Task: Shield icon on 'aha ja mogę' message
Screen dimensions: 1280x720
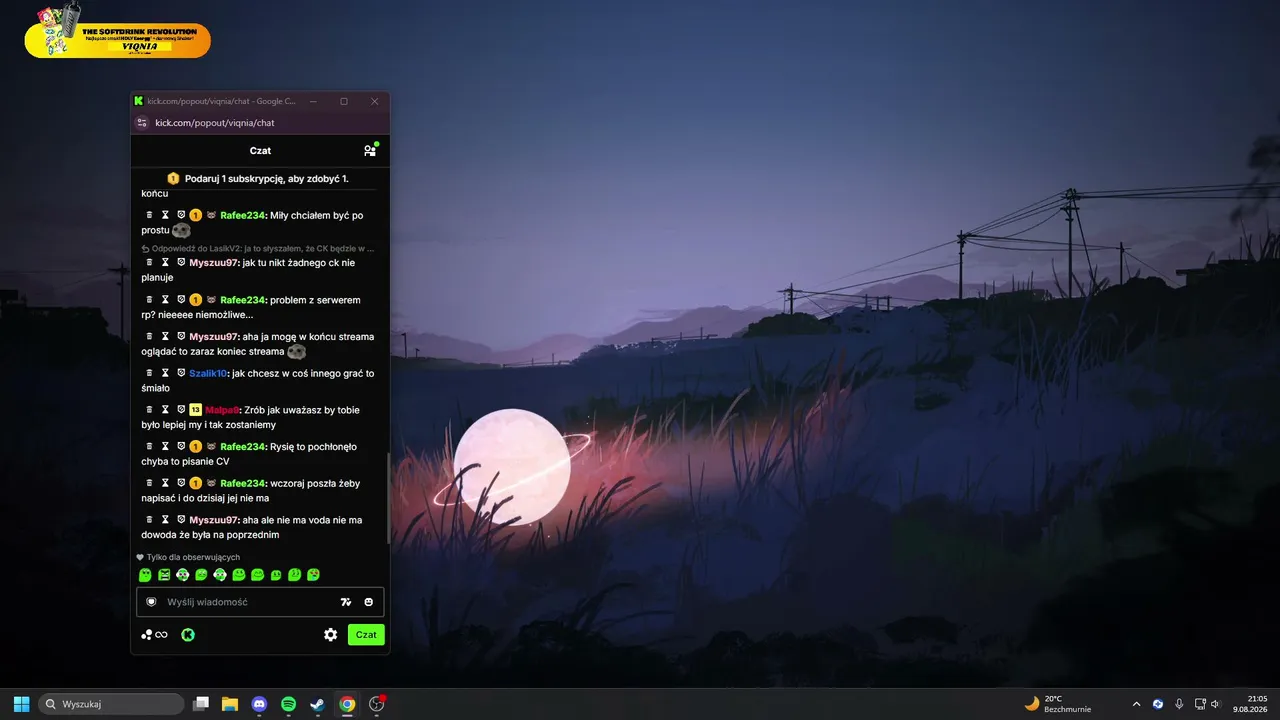Action: click(181, 336)
